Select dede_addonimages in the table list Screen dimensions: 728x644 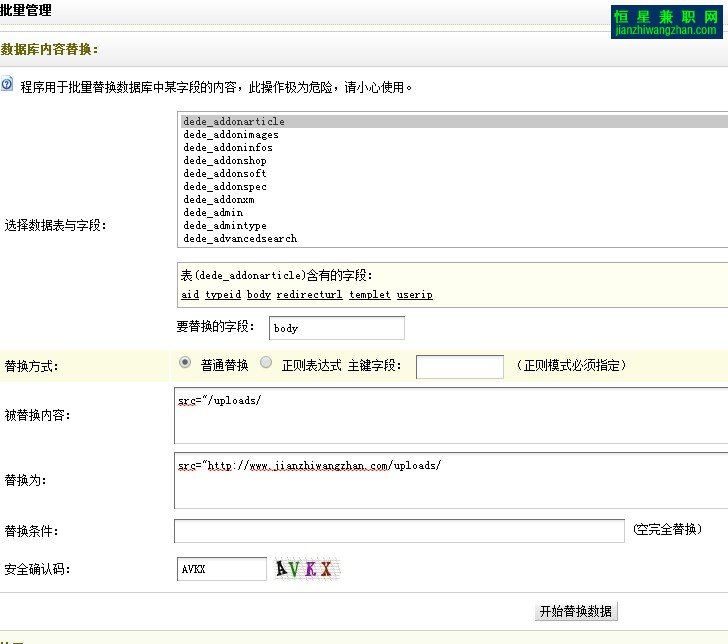(x=231, y=135)
